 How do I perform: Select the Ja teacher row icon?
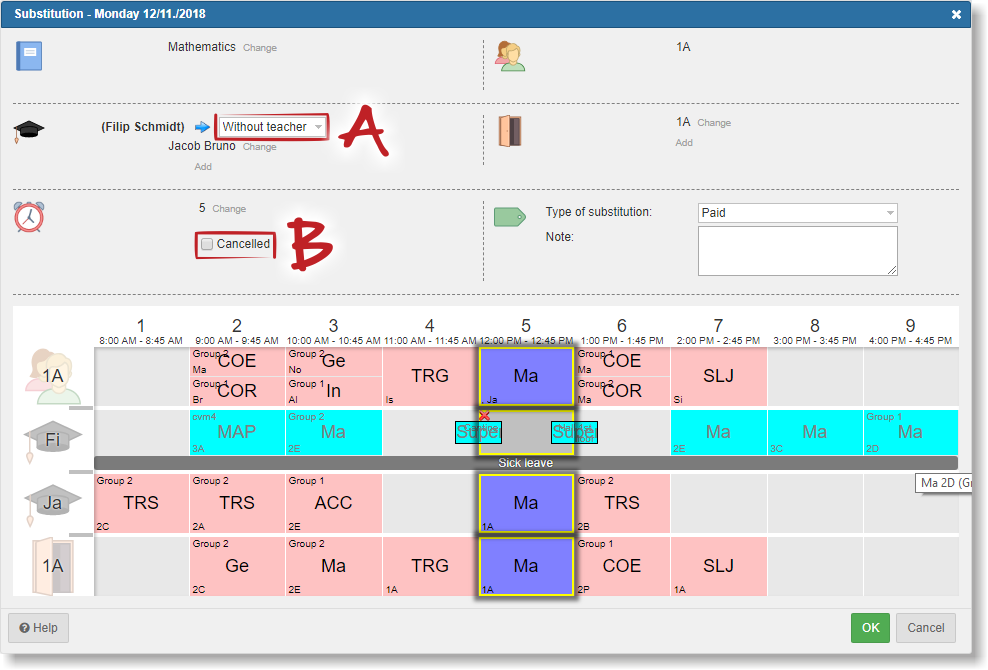(x=53, y=503)
